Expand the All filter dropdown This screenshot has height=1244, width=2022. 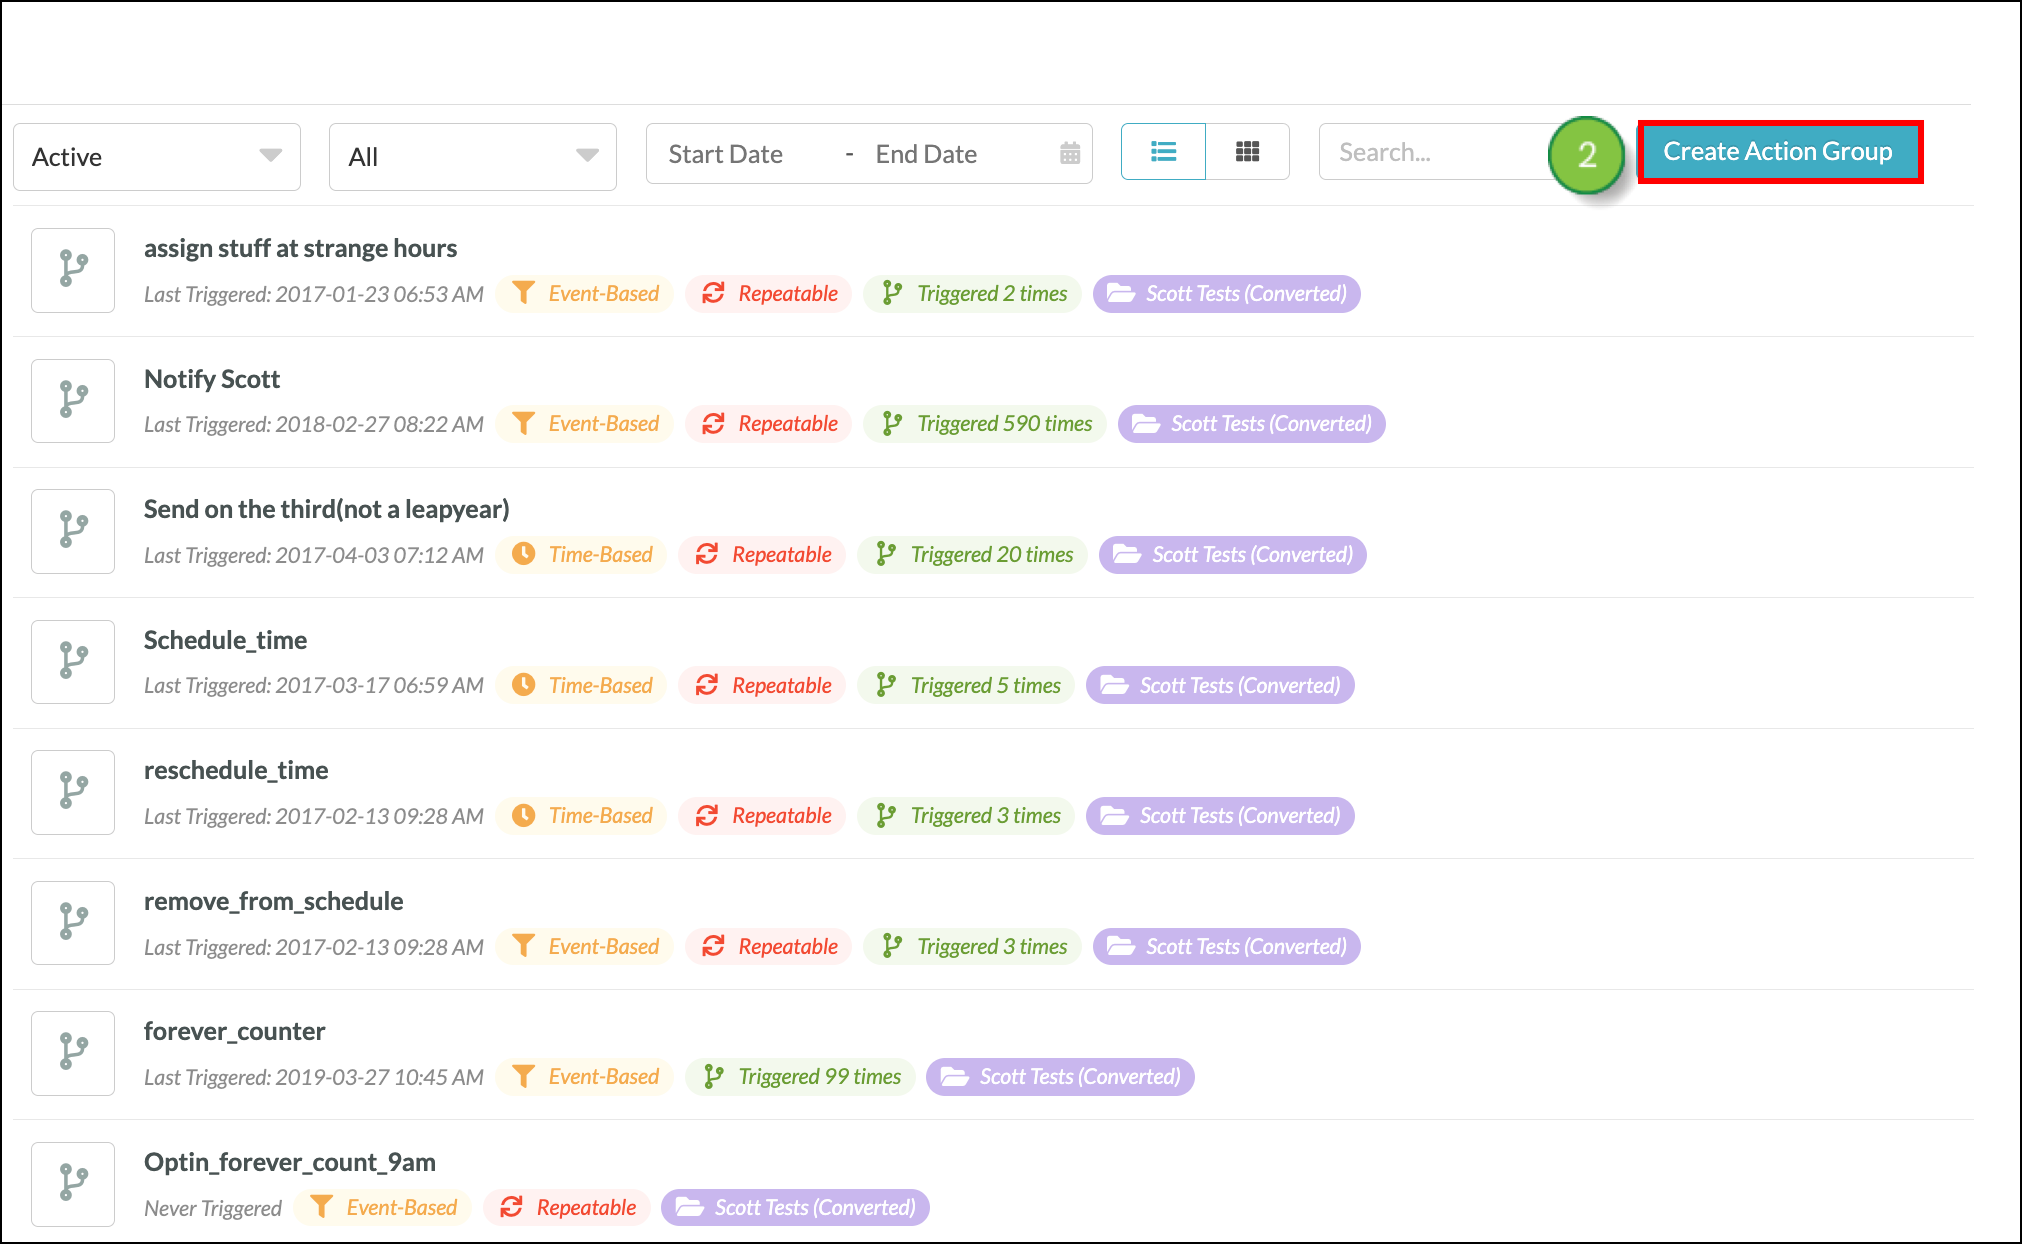(472, 157)
